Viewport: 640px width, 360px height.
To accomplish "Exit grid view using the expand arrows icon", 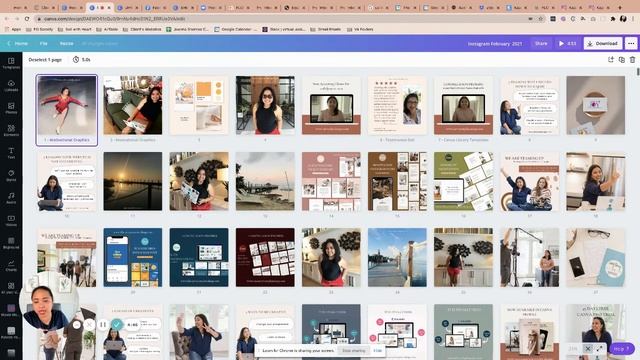I will [x=599, y=349].
